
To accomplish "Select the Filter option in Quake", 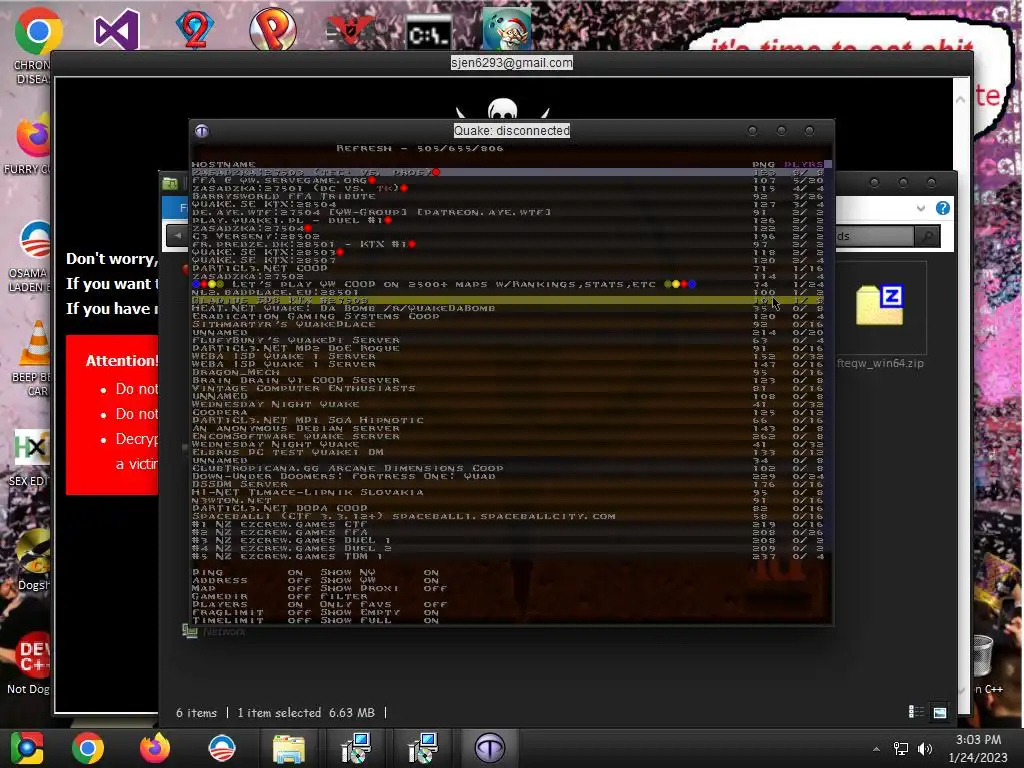I will click(344, 596).
